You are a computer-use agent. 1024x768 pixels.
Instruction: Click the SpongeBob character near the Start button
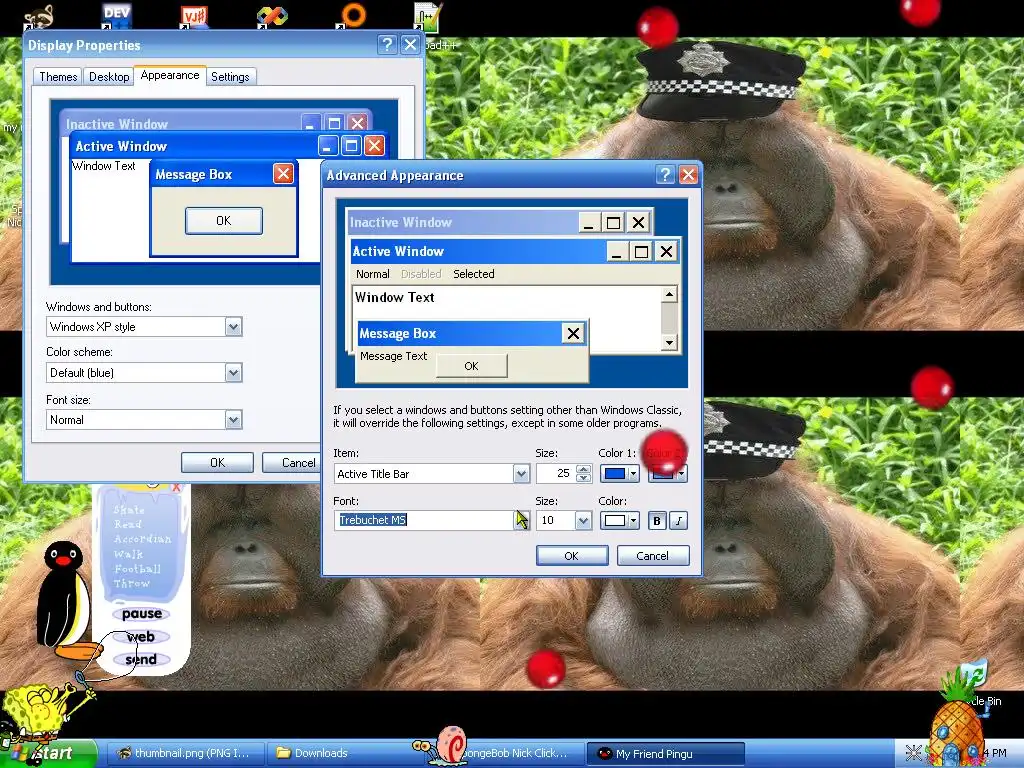coord(40,712)
